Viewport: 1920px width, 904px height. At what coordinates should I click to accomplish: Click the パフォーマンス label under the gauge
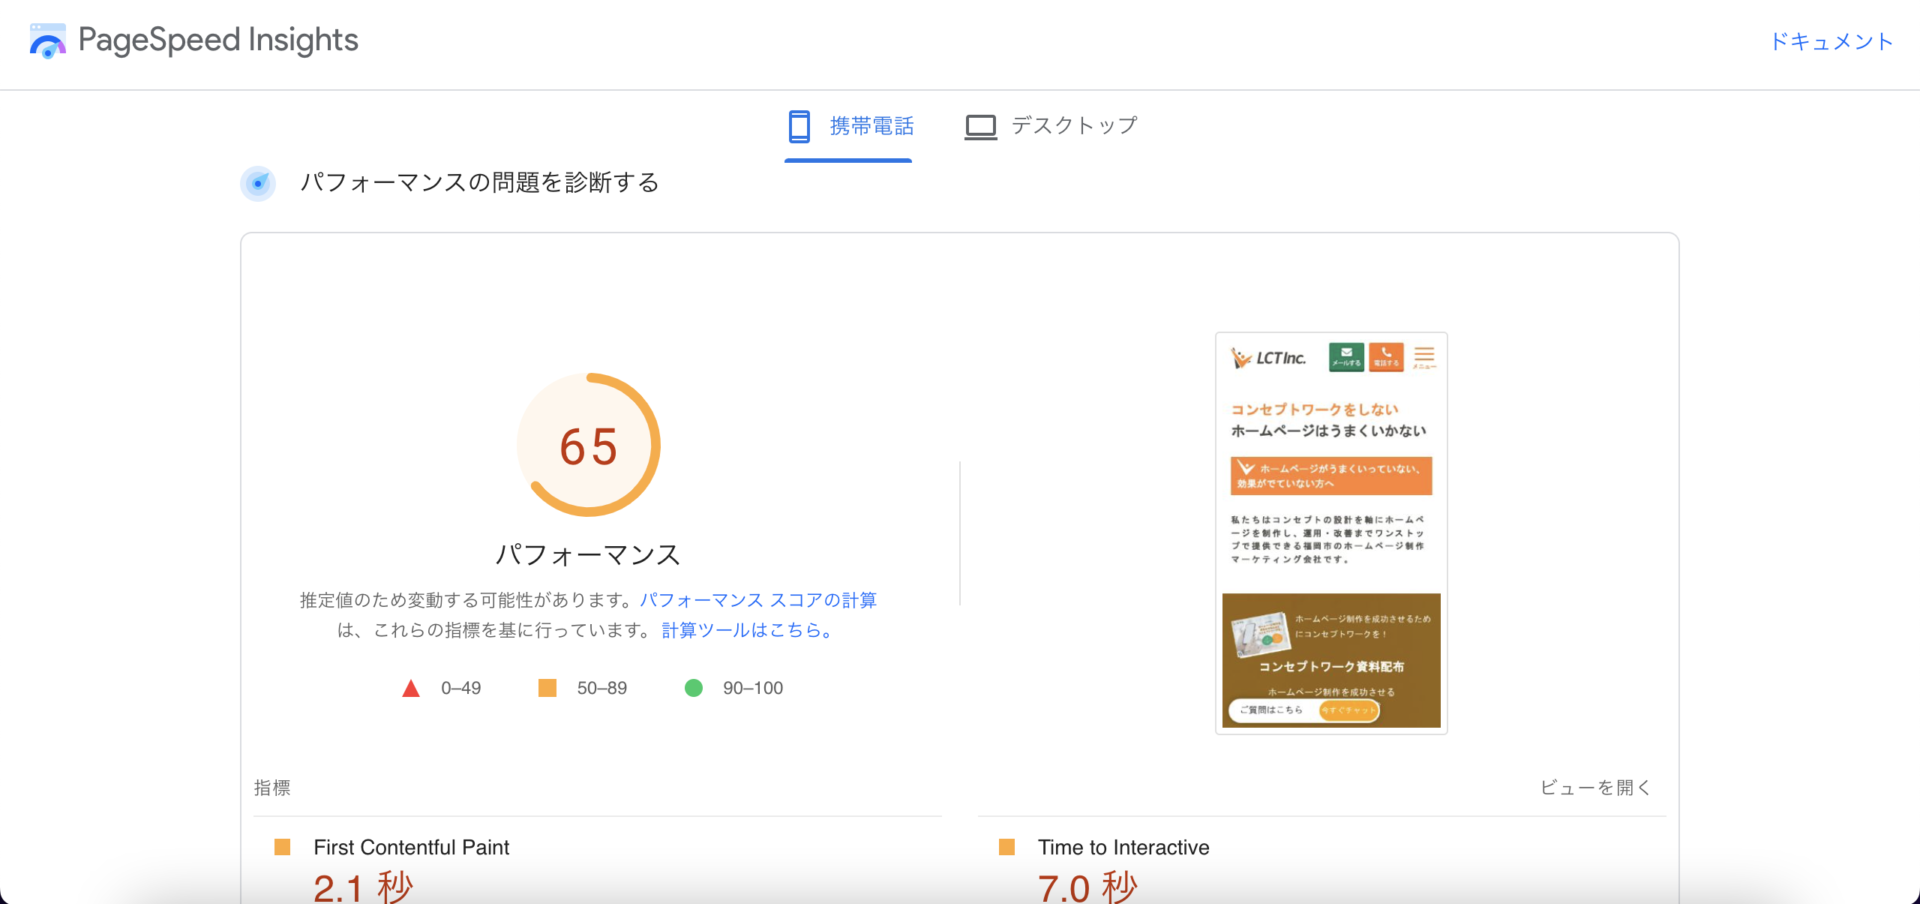click(589, 555)
